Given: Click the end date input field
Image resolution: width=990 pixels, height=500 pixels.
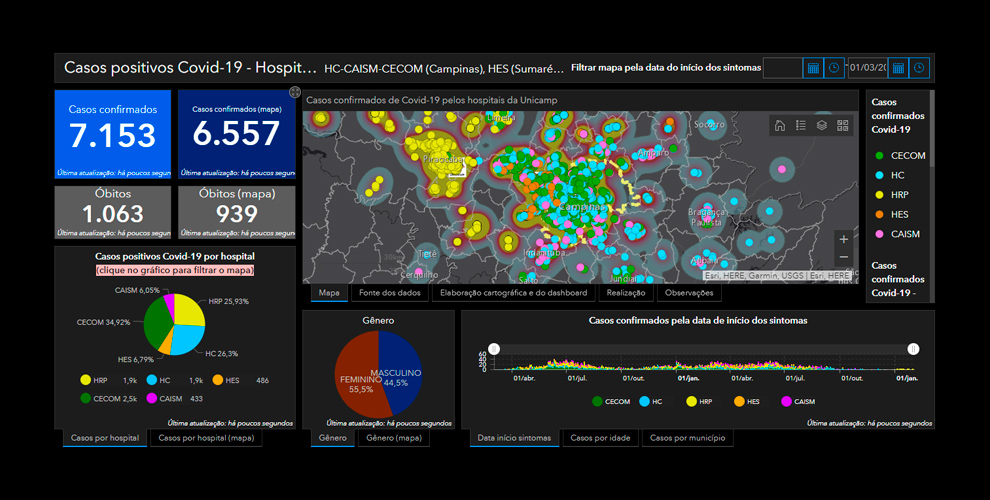Looking at the screenshot, I should [866, 68].
